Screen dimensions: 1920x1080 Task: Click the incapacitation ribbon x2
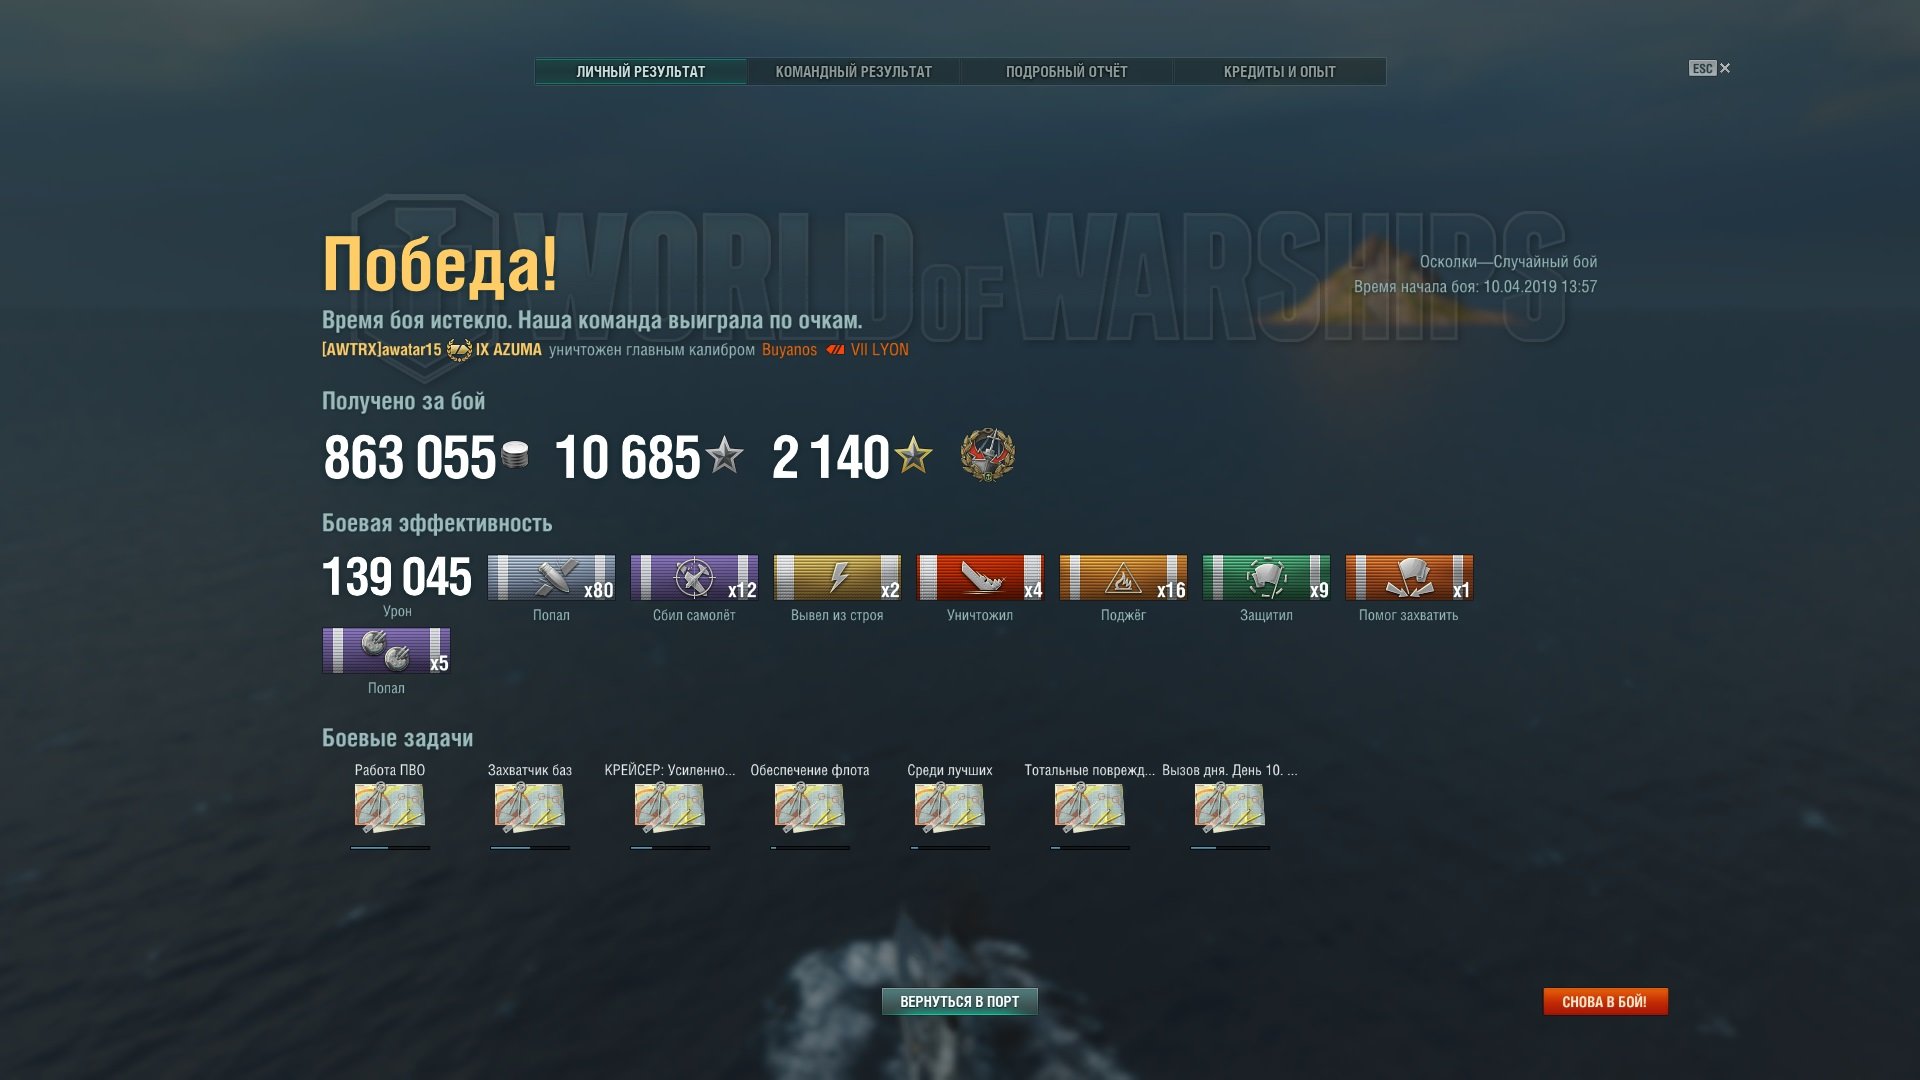(x=837, y=578)
